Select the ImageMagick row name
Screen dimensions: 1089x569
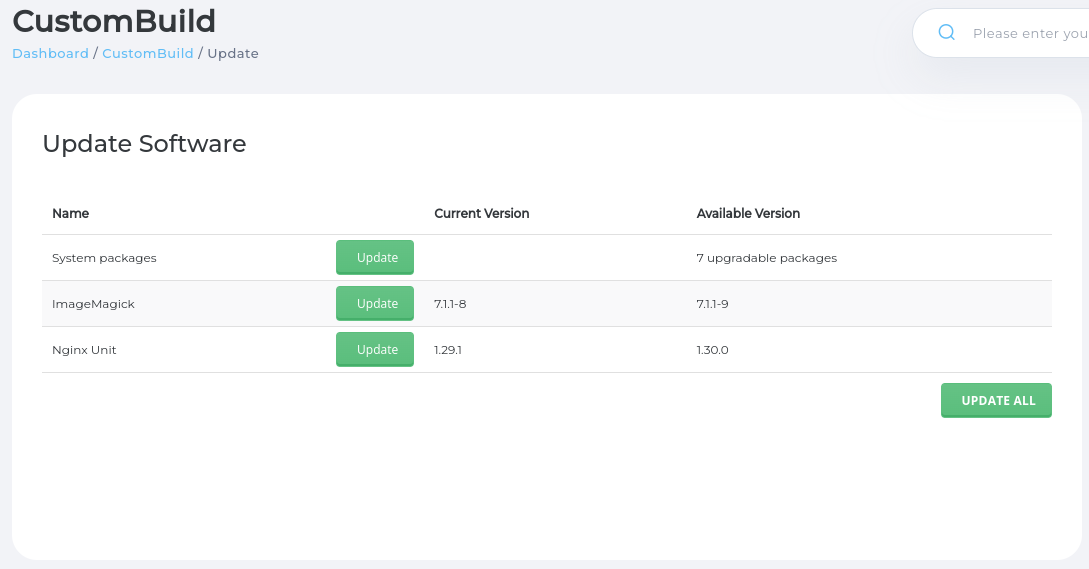pyautogui.click(x=93, y=304)
